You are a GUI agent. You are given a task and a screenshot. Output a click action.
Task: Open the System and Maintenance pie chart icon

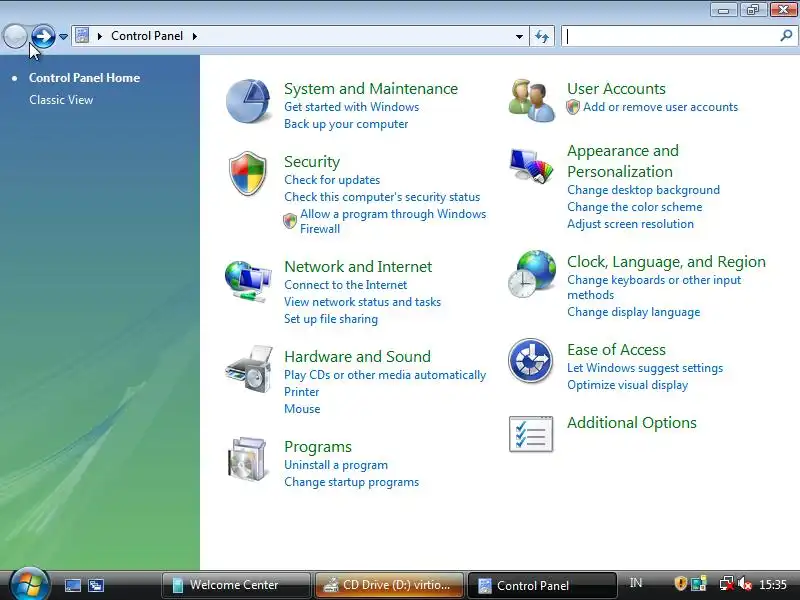click(248, 101)
